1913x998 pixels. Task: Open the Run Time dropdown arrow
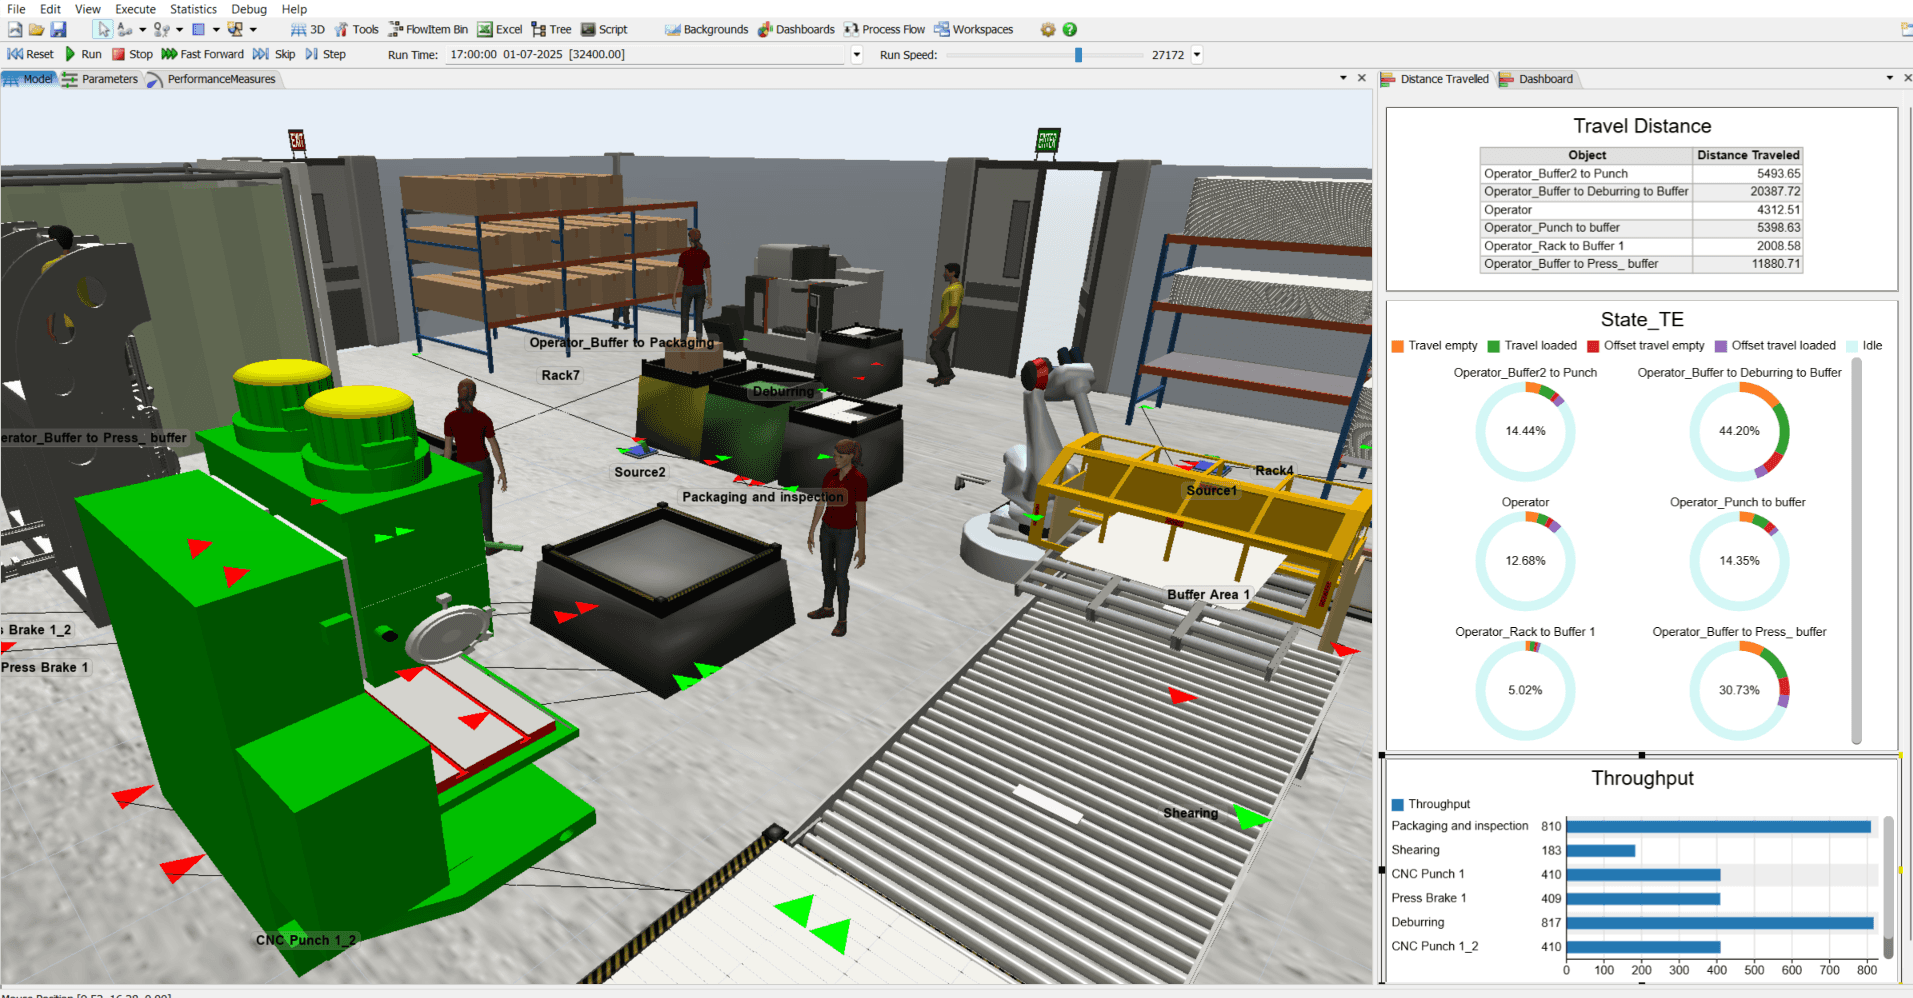click(x=855, y=54)
